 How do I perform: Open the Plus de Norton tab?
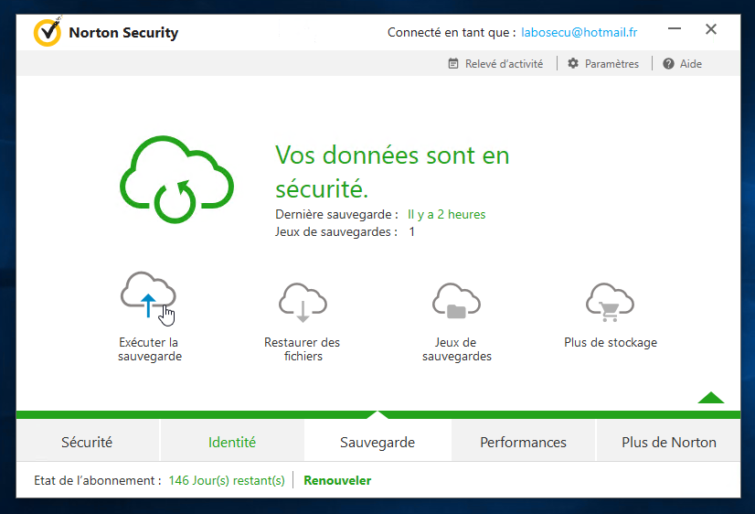(x=669, y=442)
